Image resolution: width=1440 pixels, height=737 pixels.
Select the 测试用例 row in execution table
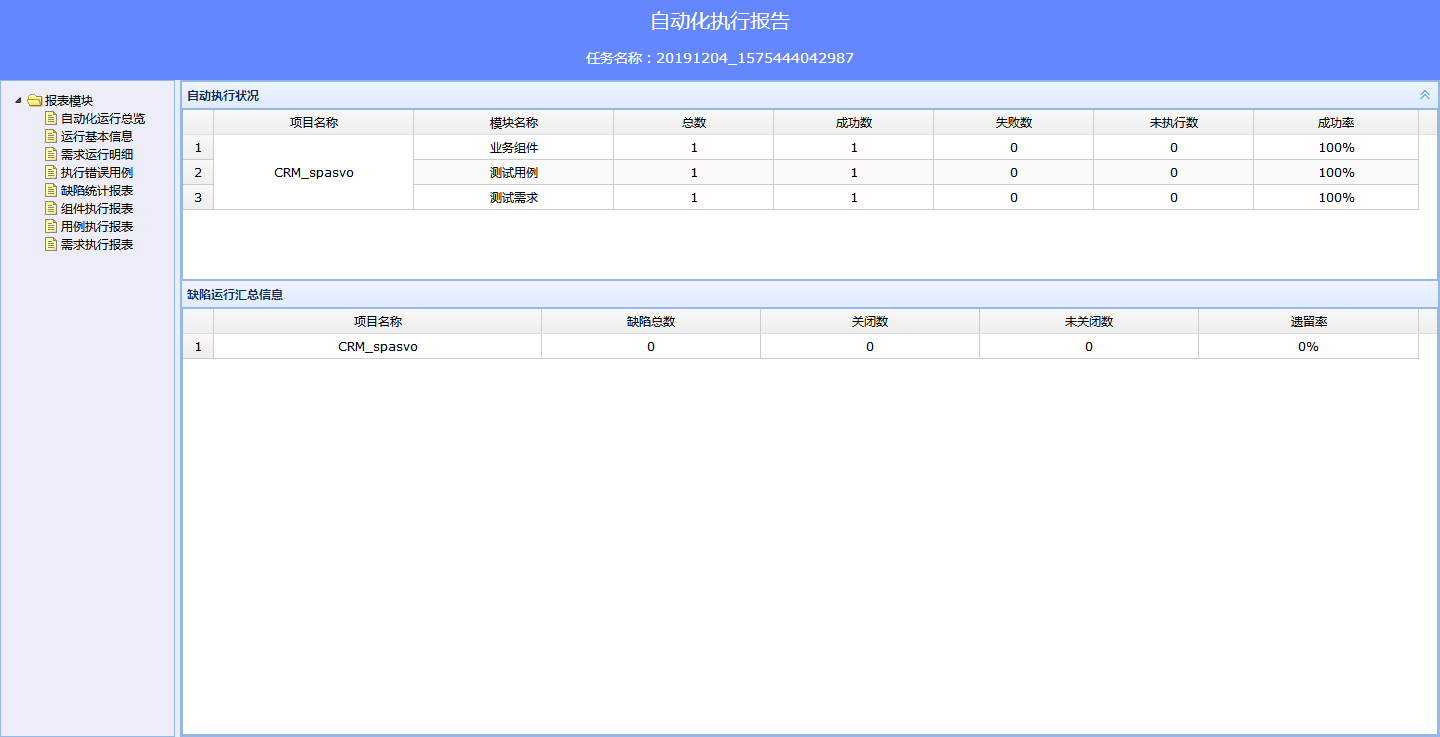513,172
